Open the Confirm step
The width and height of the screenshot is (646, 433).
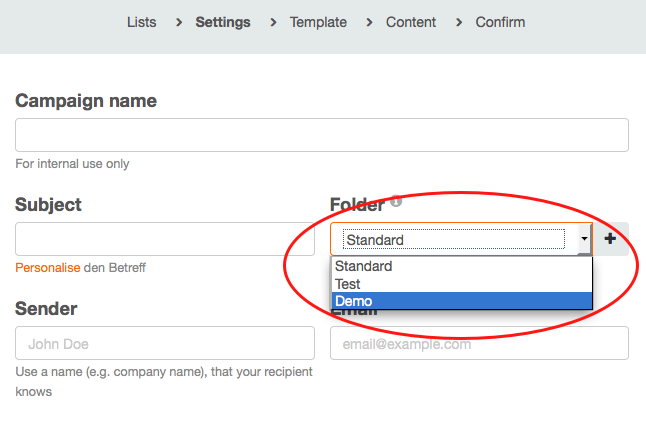click(500, 22)
